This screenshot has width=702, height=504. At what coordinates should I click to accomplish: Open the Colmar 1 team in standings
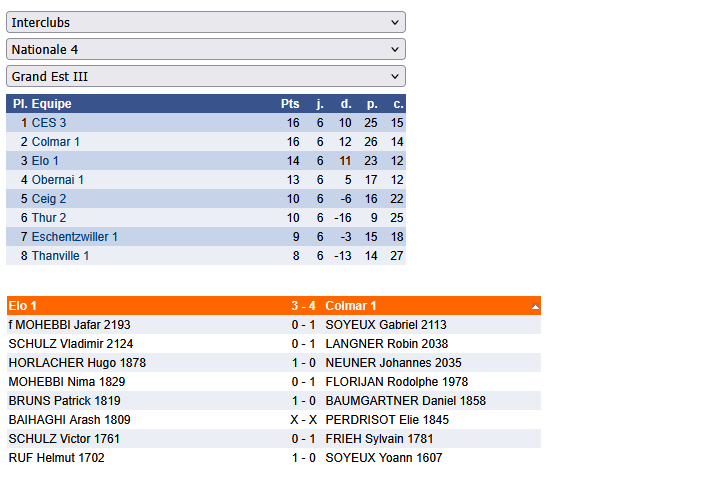(x=56, y=142)
